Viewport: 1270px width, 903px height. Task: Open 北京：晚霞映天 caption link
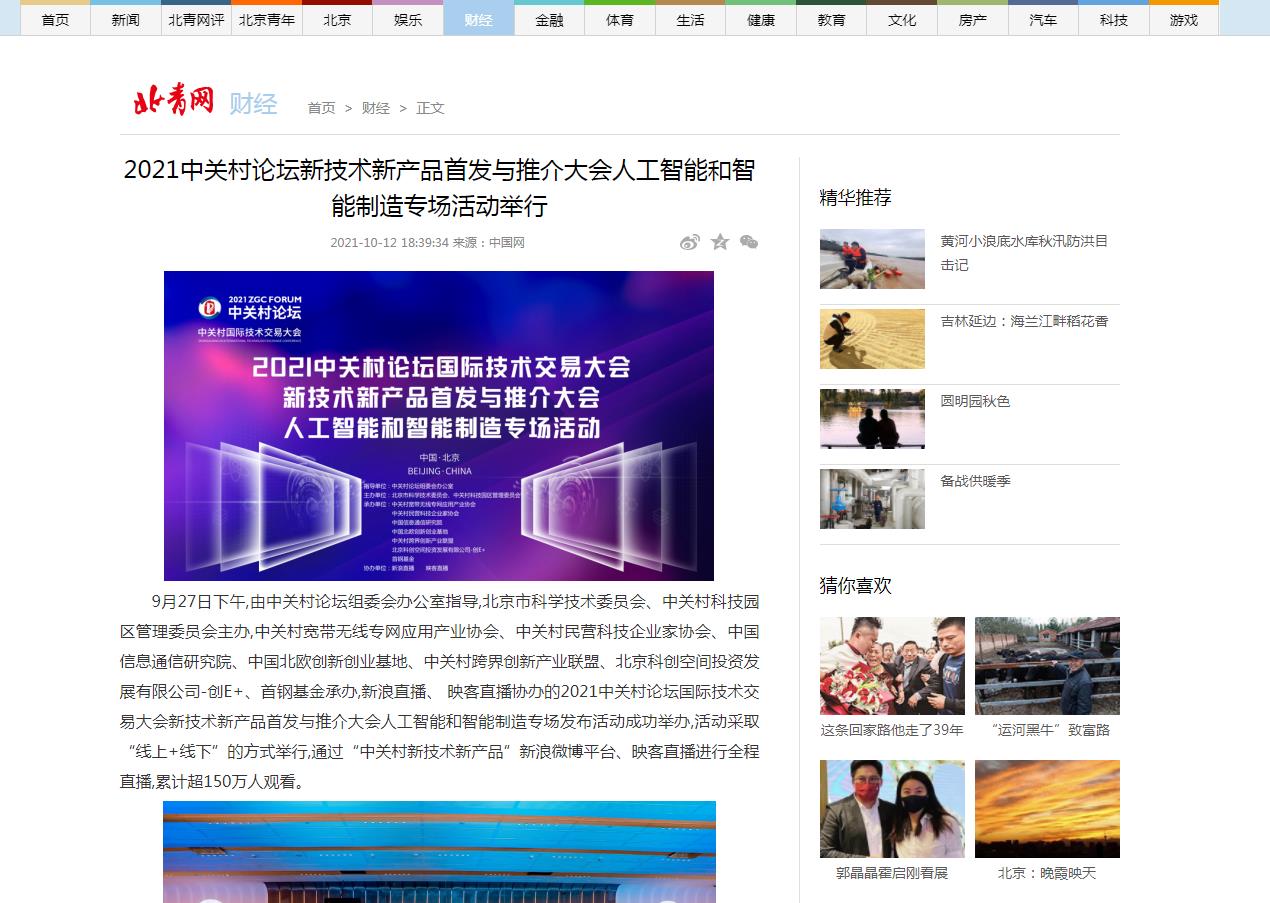click(1047, 873)
